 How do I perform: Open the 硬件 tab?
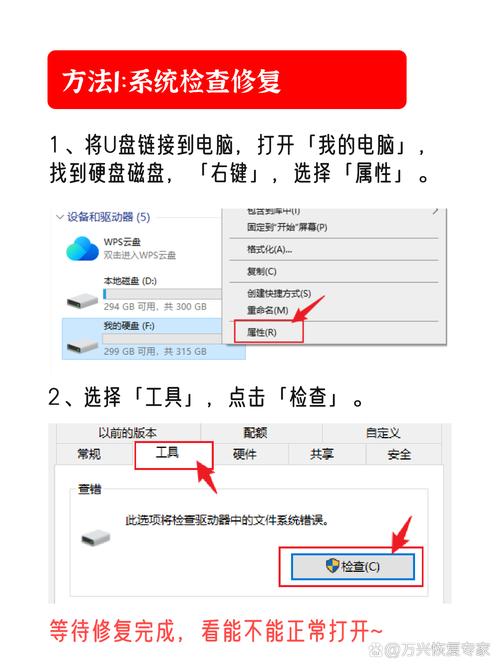click(x=244, y=455)
